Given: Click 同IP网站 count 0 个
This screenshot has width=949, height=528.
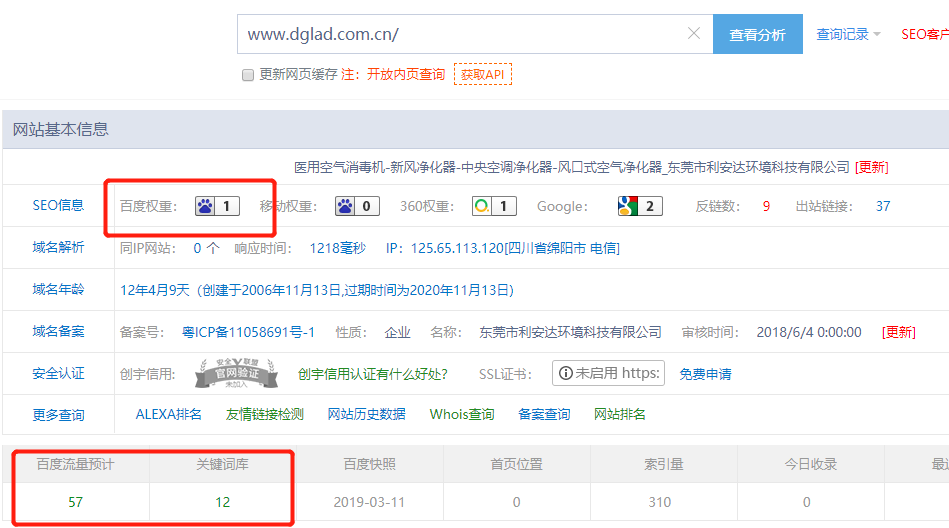Looking at the screenshot, I should (x=206, y=248).
